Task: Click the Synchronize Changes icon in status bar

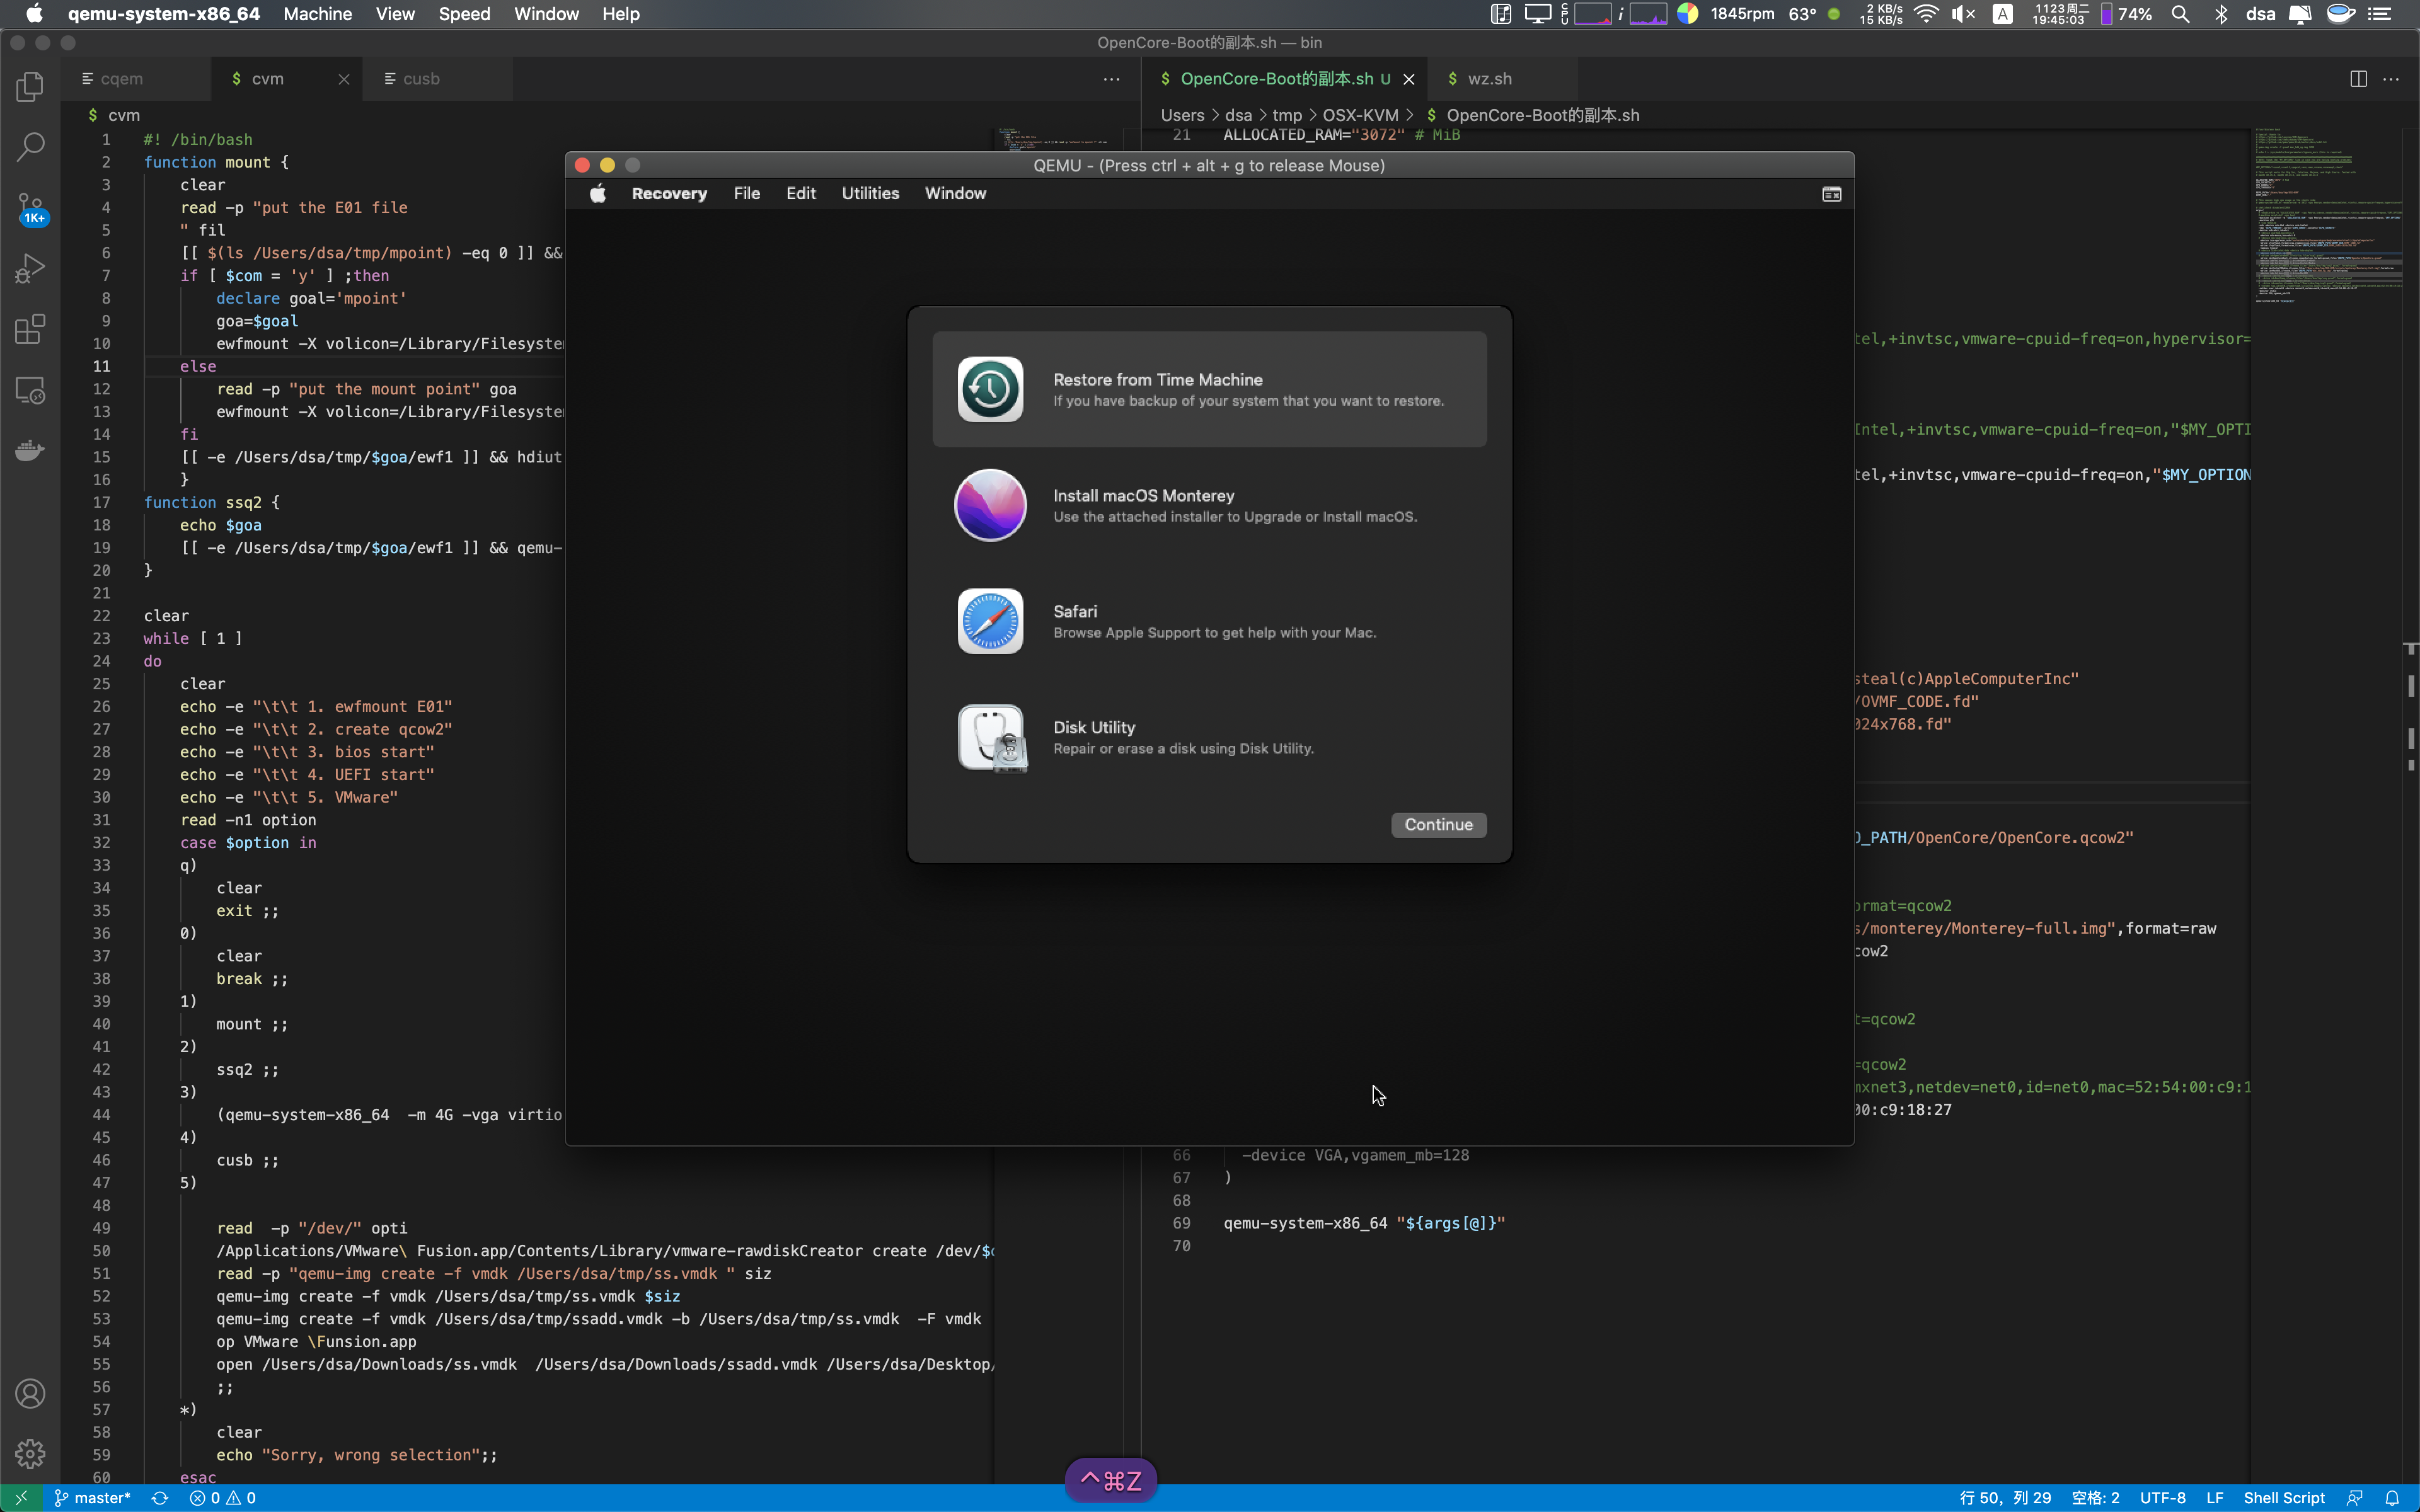Action: pos(159,1497)
